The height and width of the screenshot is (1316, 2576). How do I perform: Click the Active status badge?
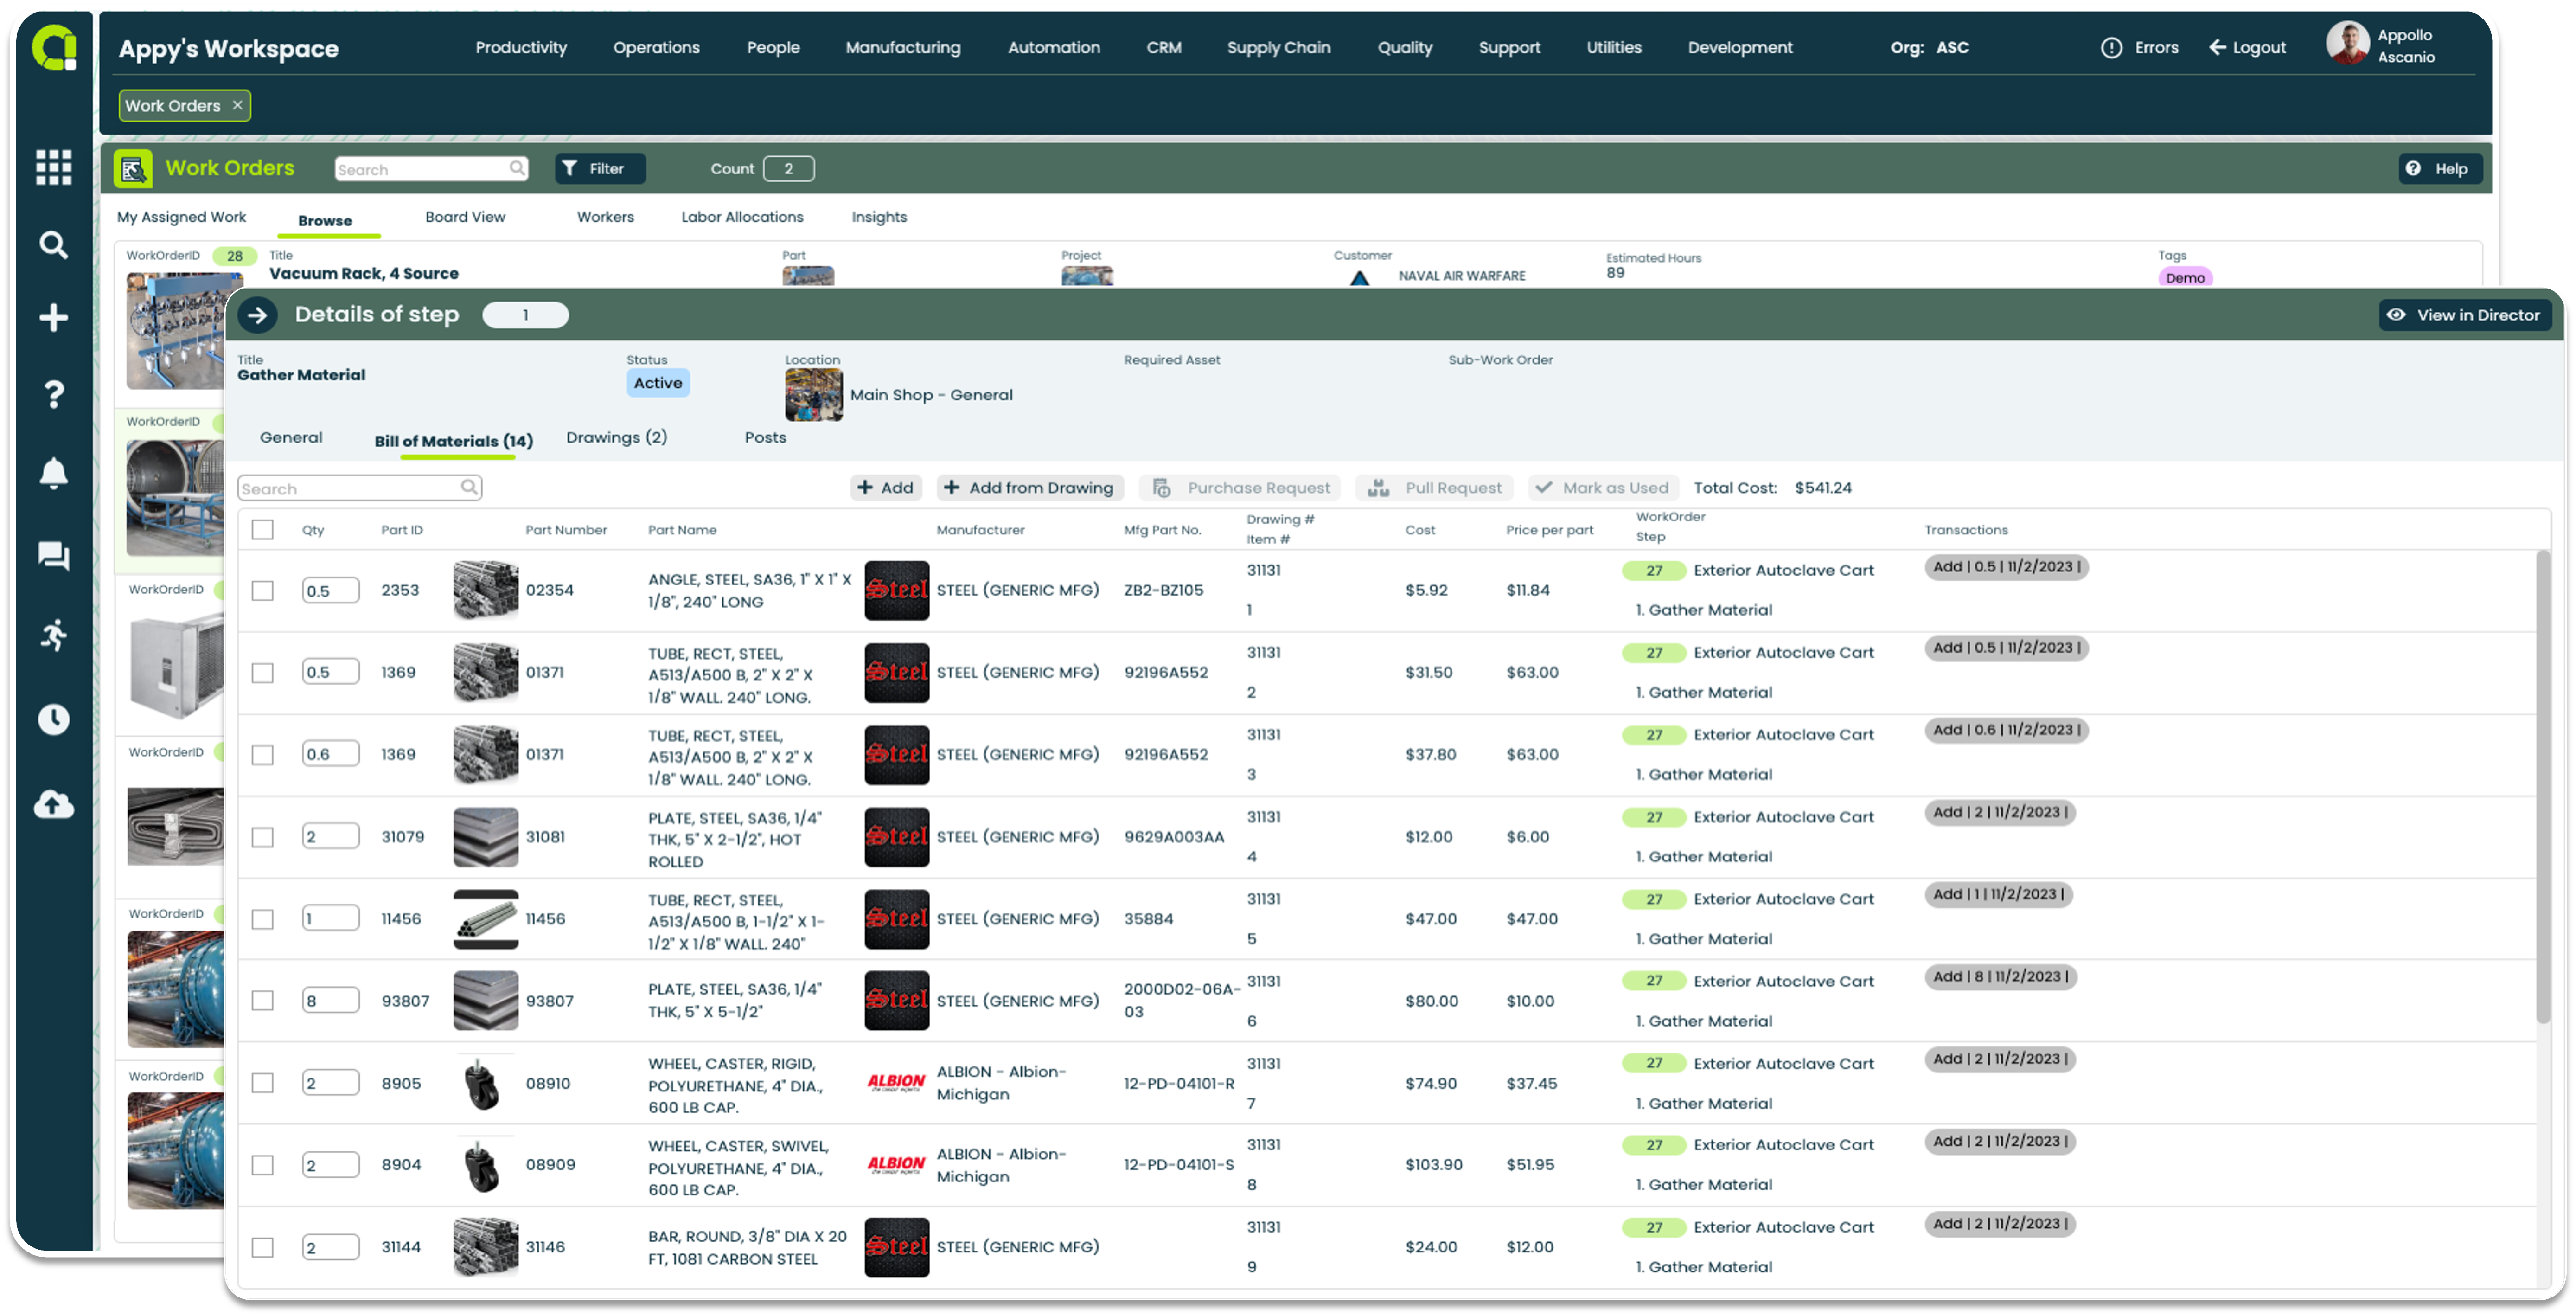tap(657, 382)
